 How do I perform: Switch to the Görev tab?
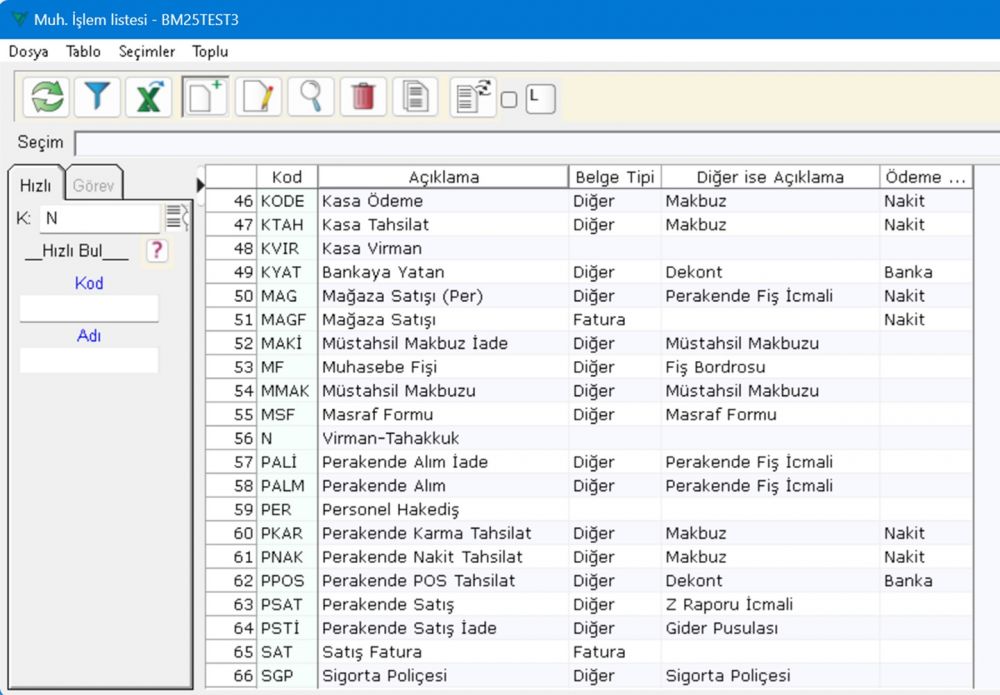coord(95,185)
